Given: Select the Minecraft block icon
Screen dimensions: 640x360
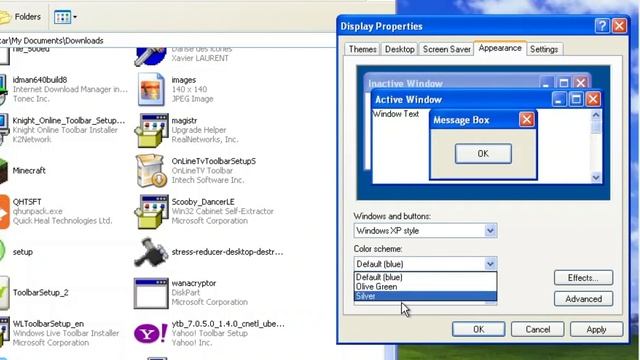Looking at the screenshot, I should coord(4,171).
